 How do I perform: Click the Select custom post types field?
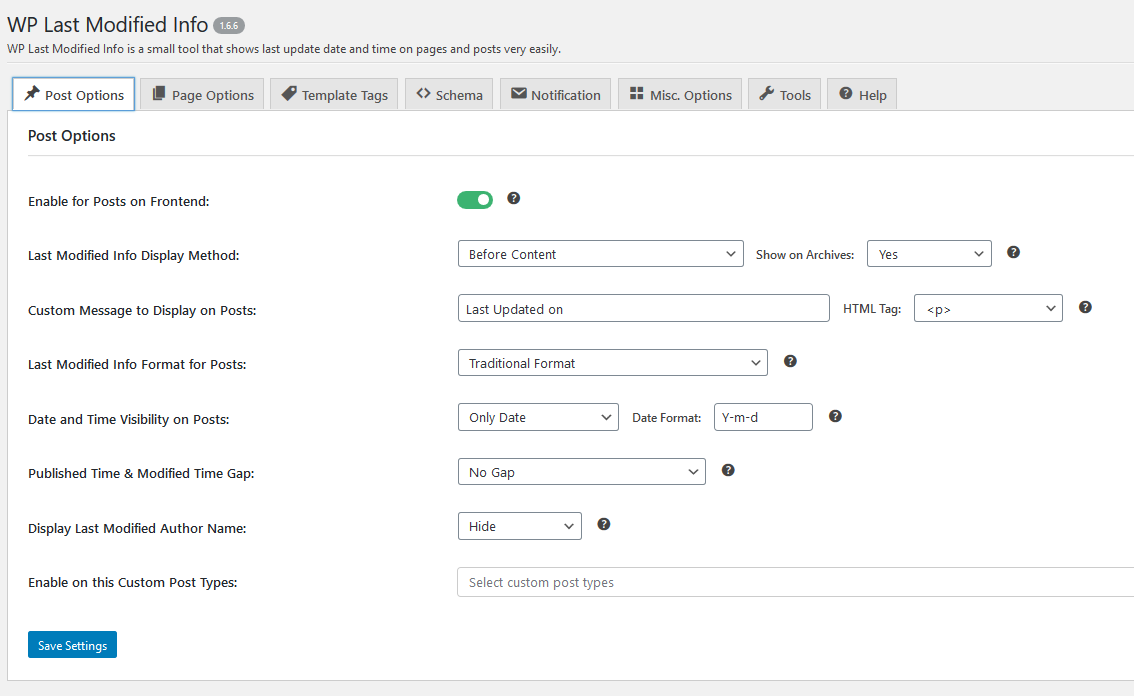796,582
